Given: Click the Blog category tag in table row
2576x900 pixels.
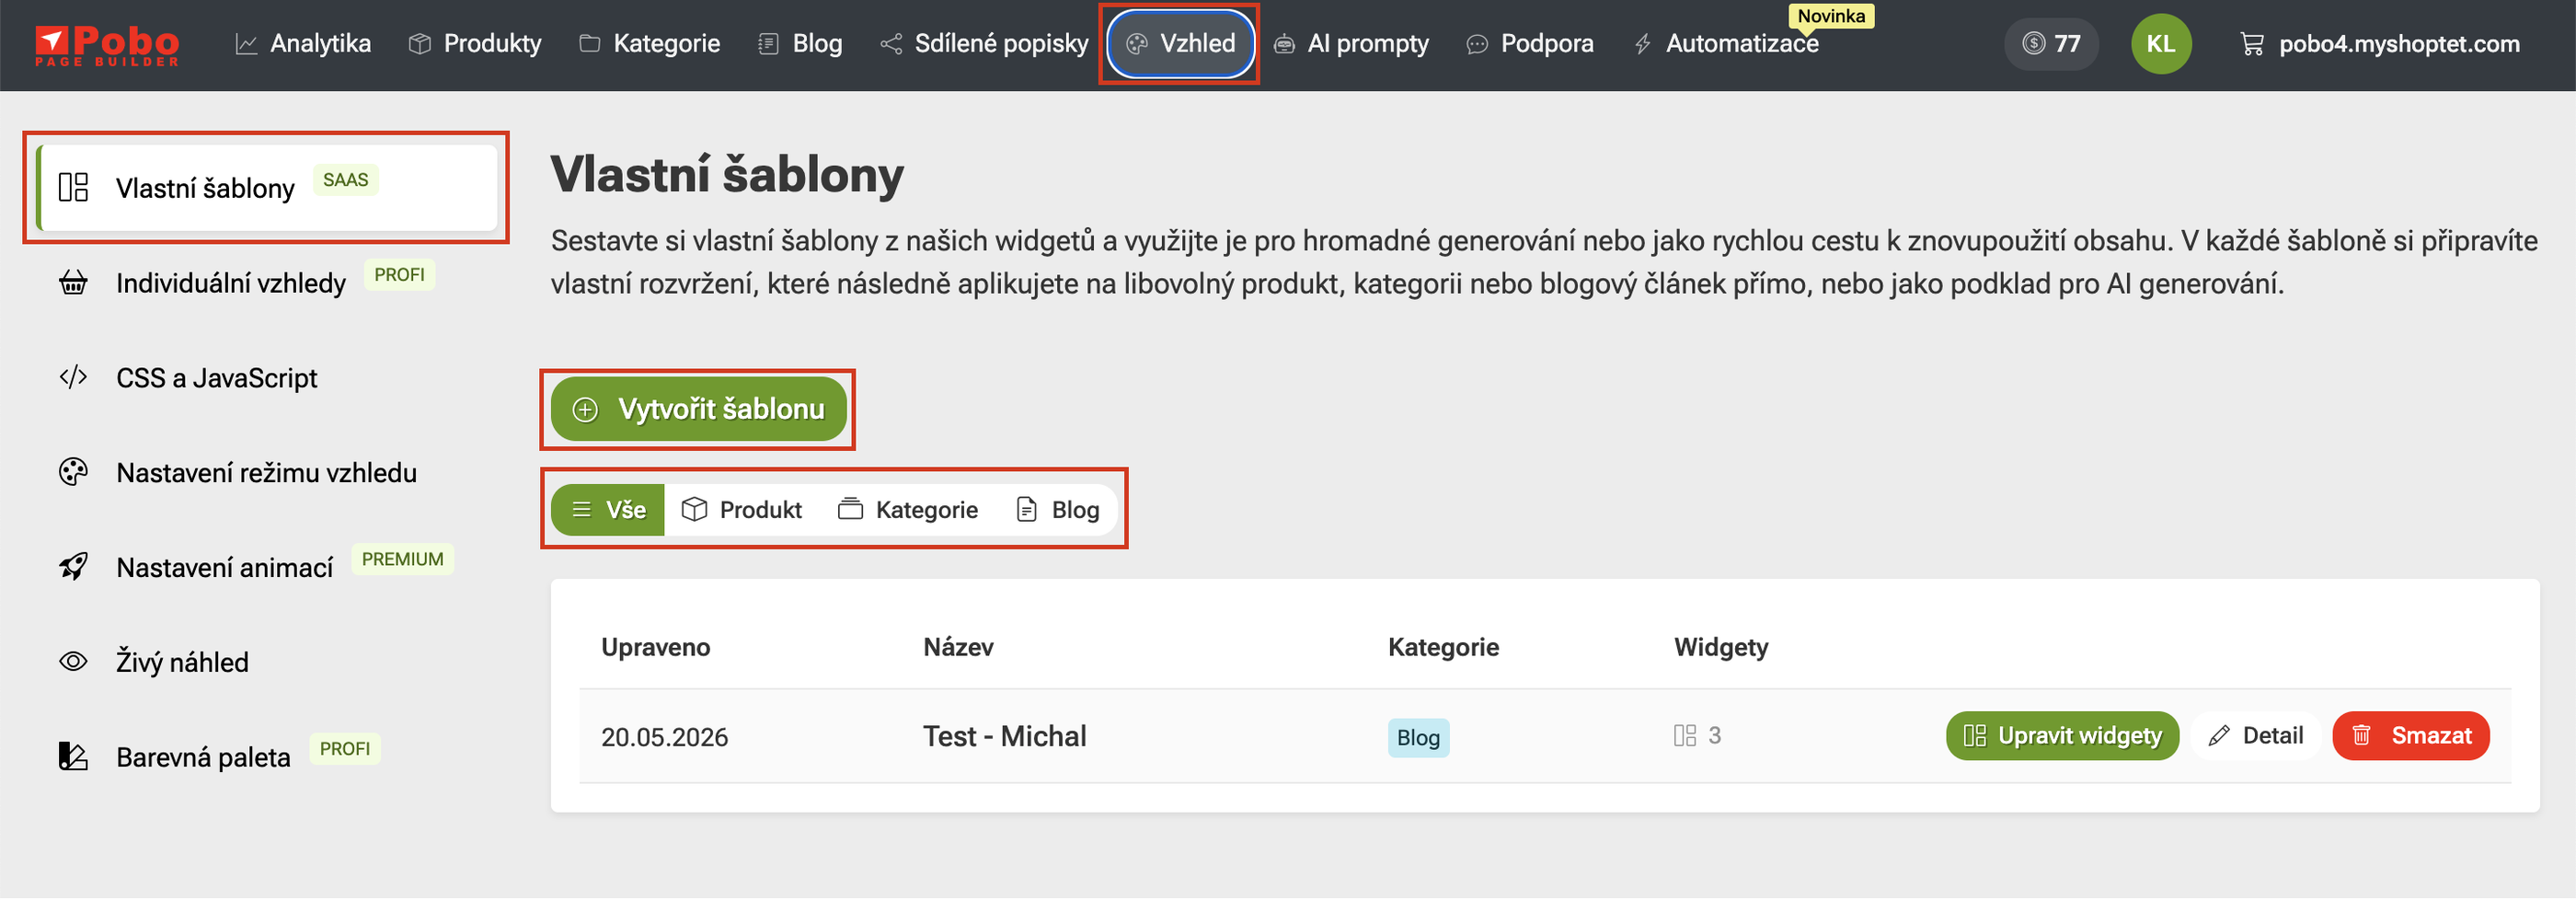Looking at the screenshot, I should pos(1418,738).
